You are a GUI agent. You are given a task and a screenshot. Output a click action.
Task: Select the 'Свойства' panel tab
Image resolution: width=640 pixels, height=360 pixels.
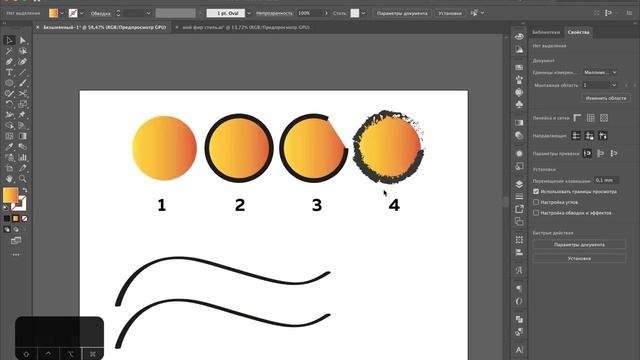coord(578,32)
